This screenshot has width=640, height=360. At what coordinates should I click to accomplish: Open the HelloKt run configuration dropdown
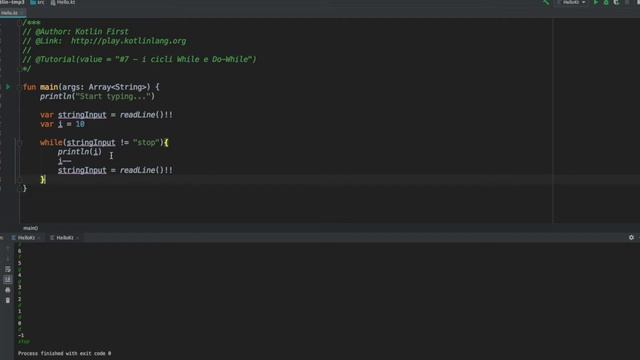tap(572, 2)
